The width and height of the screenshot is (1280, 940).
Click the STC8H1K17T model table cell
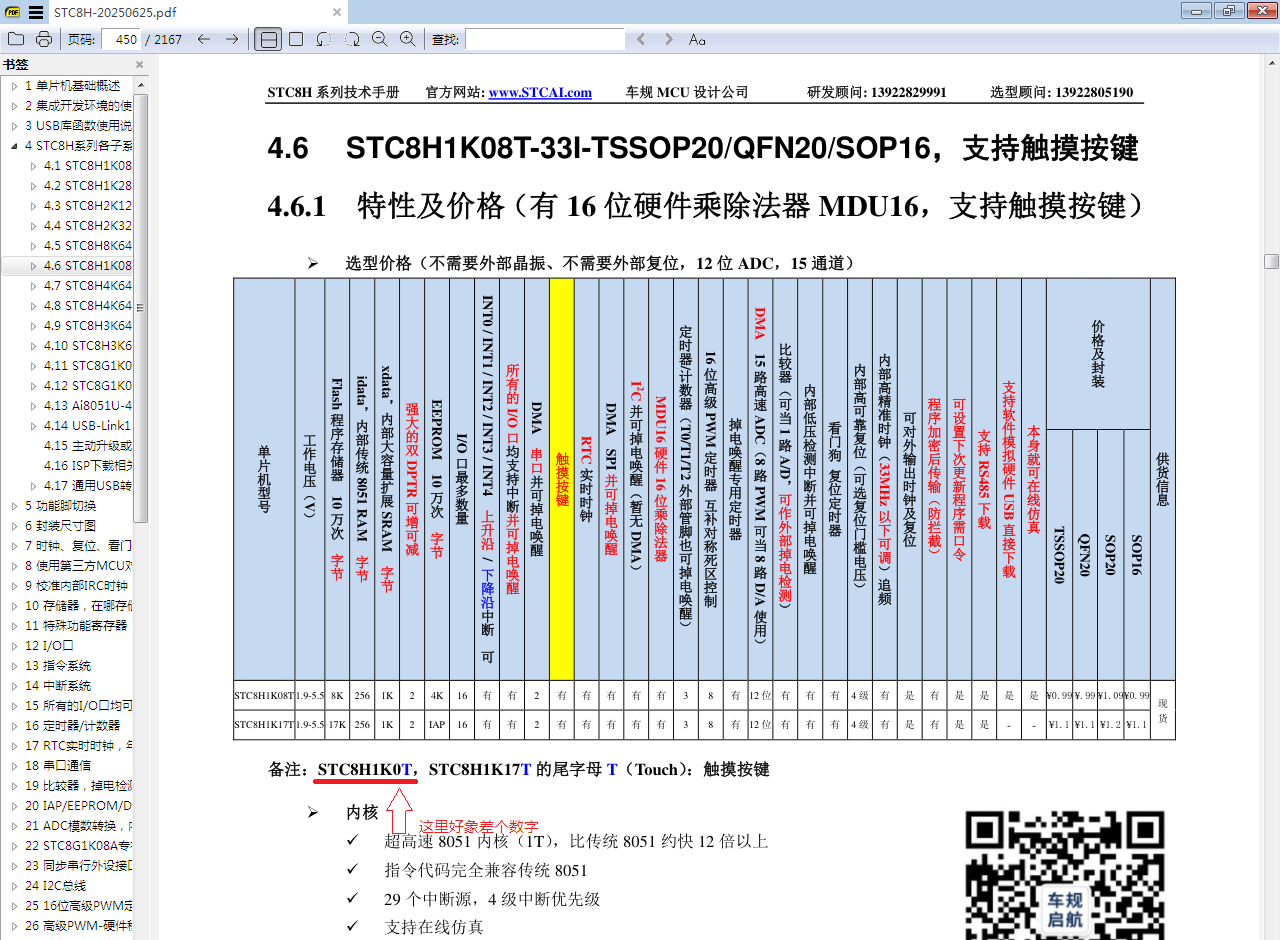264,724
